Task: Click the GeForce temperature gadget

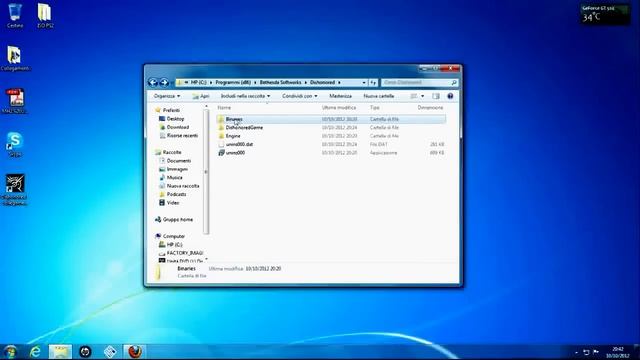Action: click(605, 14)
